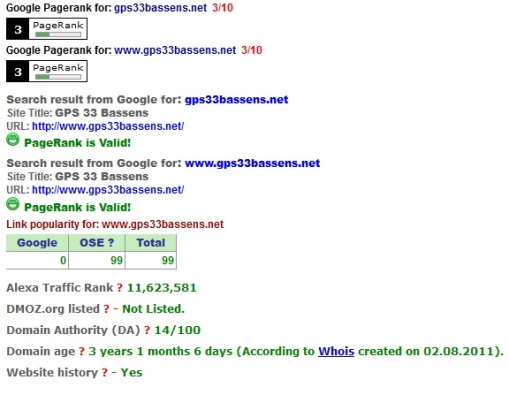Image resolution: width=509 pixels, height=395 pixels.
Task: Click the Website history Yes value
Action: 131,373
